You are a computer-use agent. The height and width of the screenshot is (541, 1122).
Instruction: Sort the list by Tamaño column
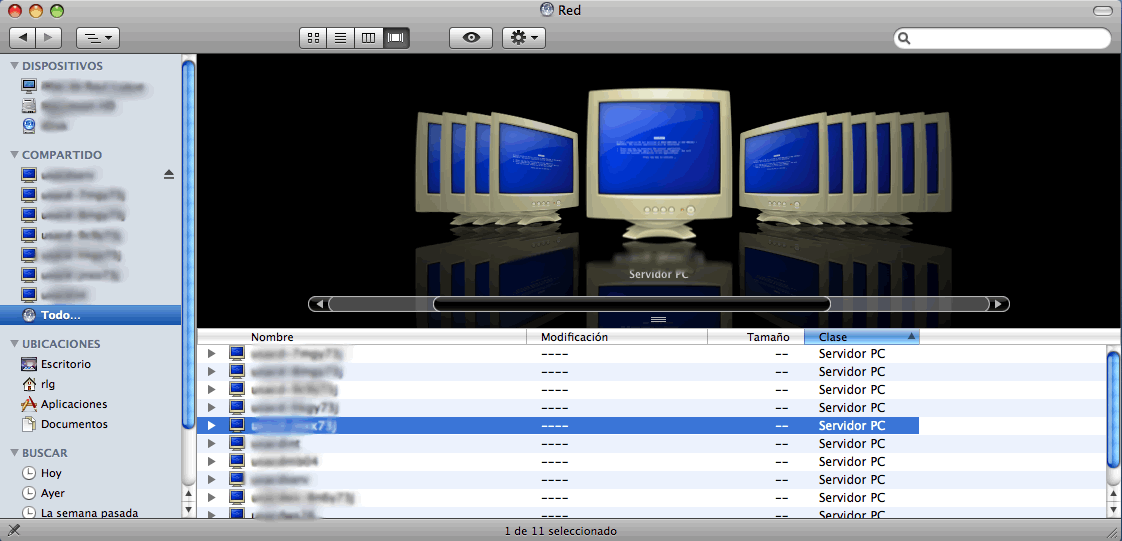[756, 336]
